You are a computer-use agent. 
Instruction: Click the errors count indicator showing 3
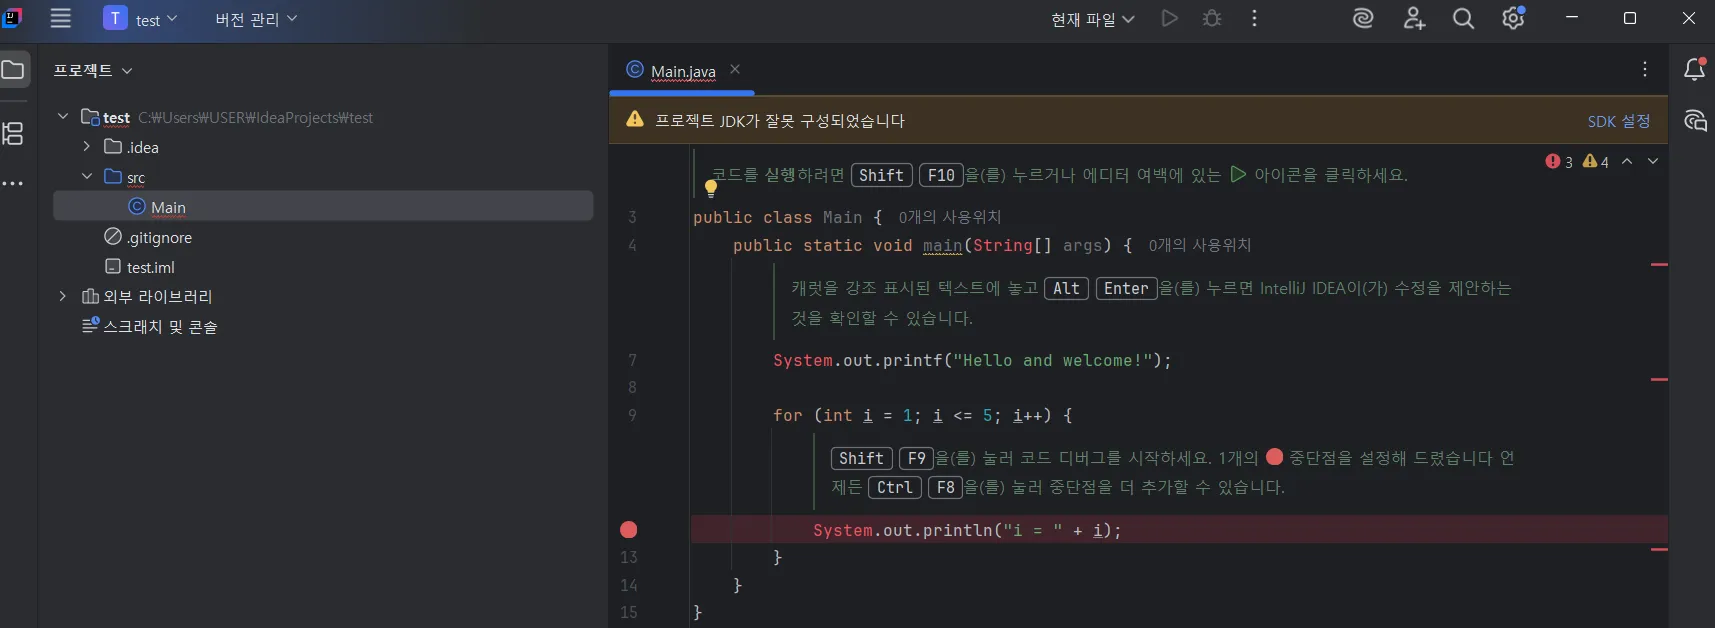(1559, 161)
